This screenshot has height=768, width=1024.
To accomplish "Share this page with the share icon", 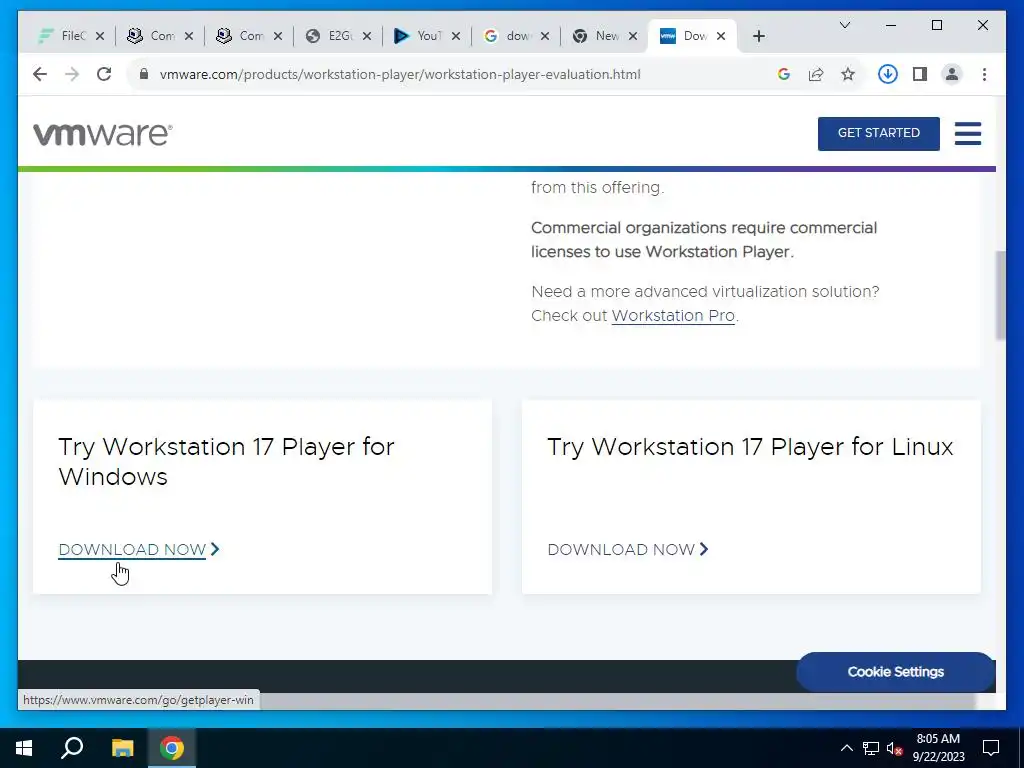I will coord(816,74).
